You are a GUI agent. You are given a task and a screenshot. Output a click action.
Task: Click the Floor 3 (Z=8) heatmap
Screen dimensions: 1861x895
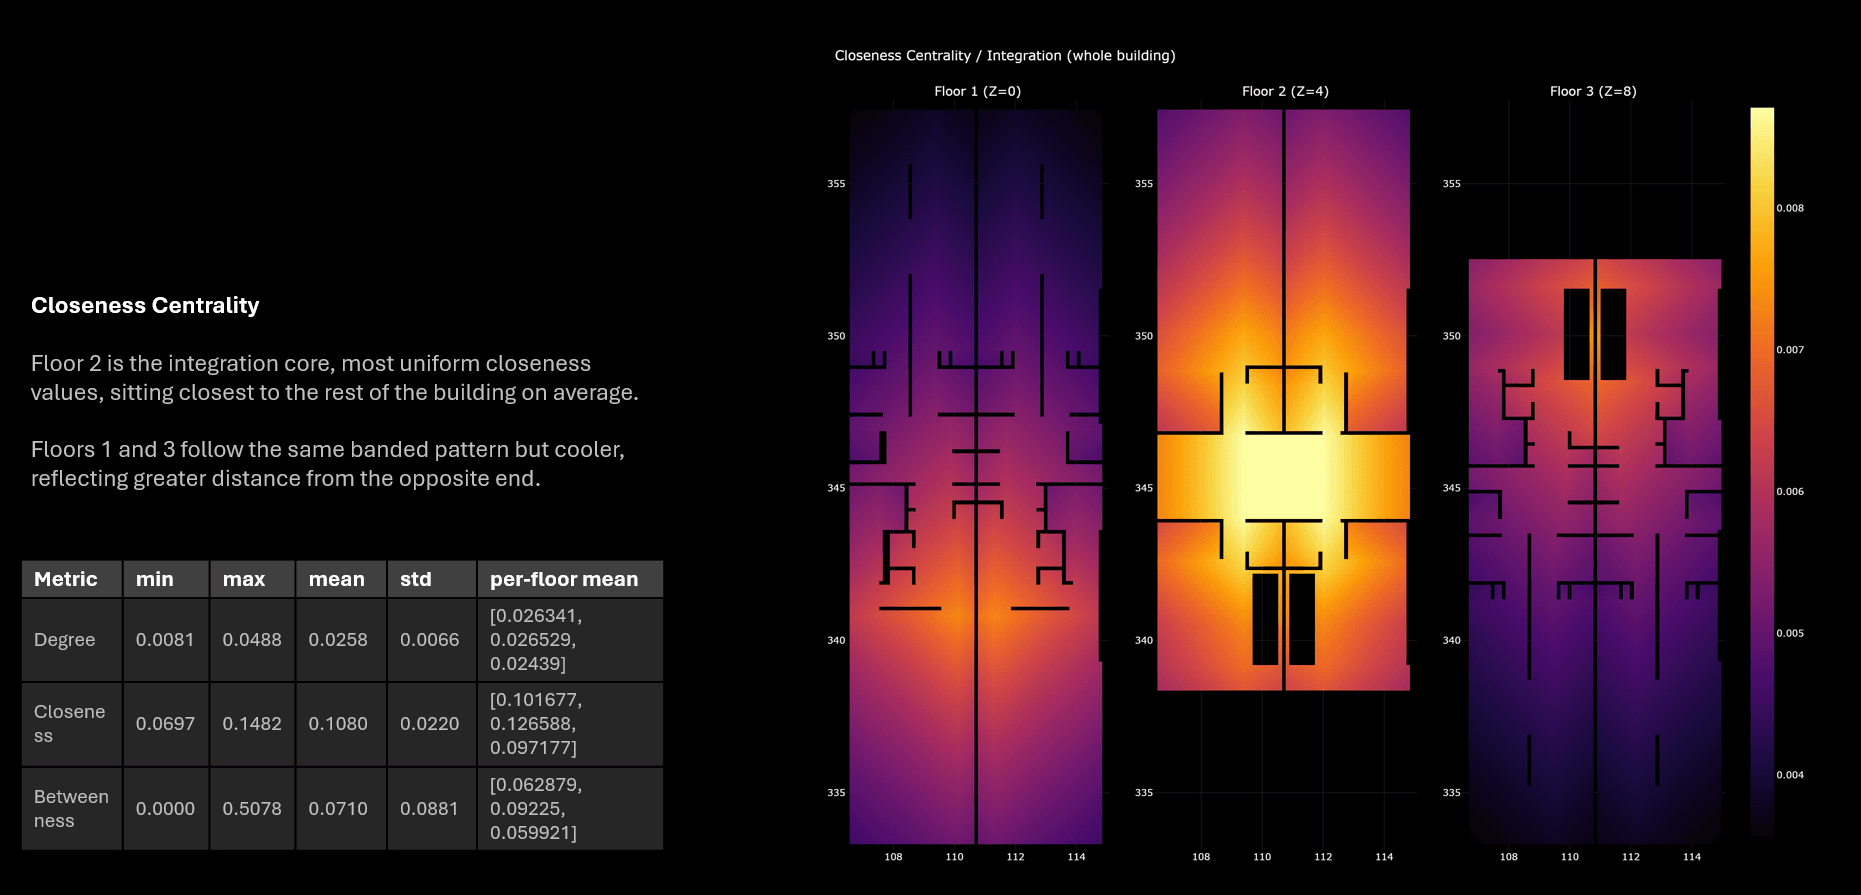tap(1595, 551)
